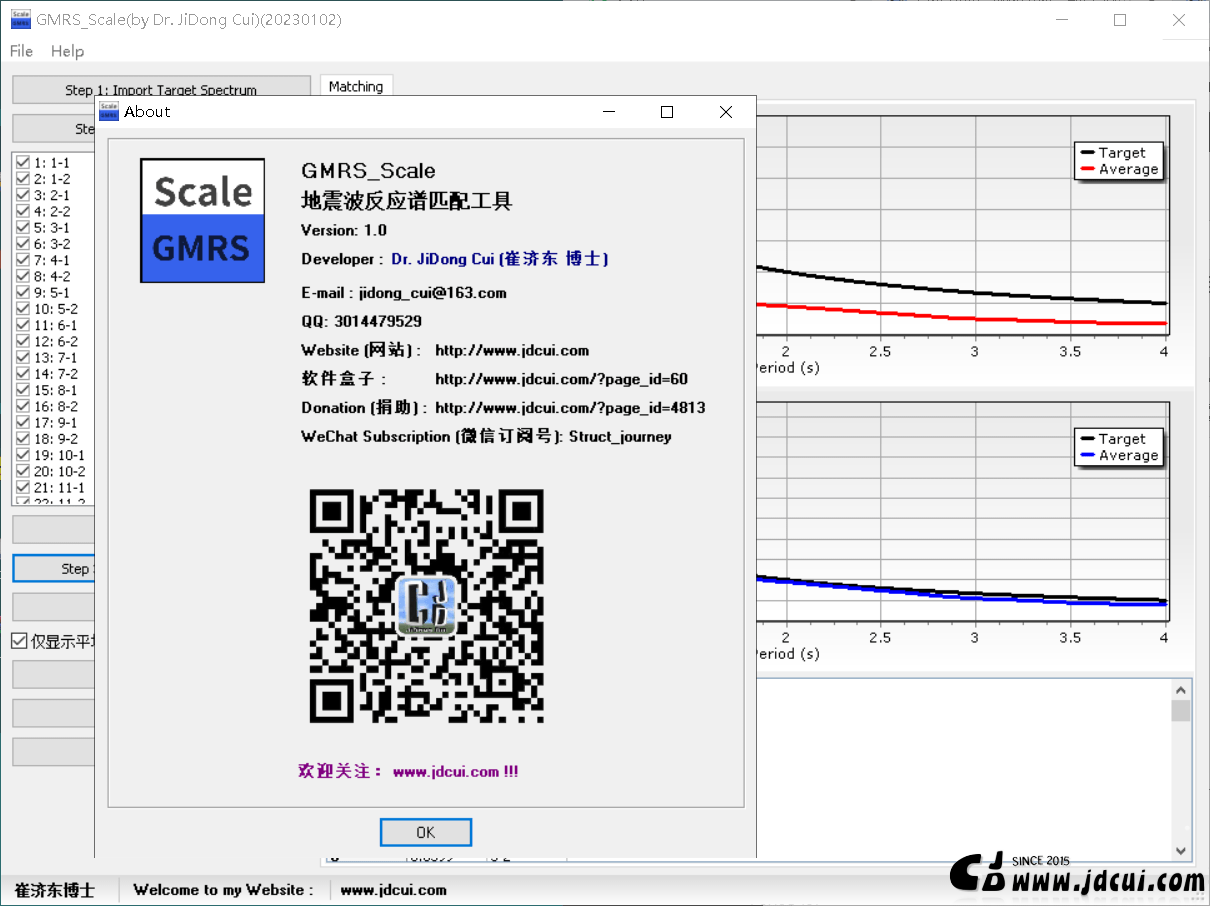The image size is (1210, 906).
Task: Select list row 17: 9-1
Action: [56, 423]
